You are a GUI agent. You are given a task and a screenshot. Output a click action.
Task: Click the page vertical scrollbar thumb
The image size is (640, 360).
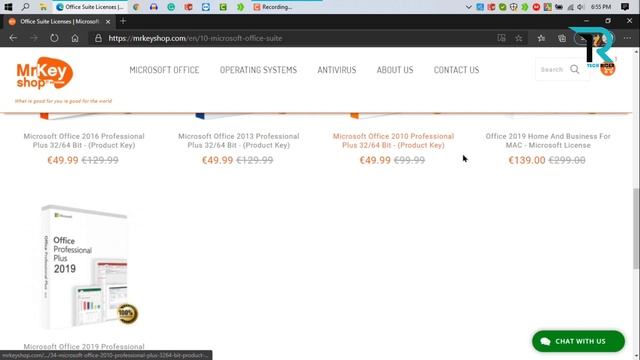tap(636, 229)
